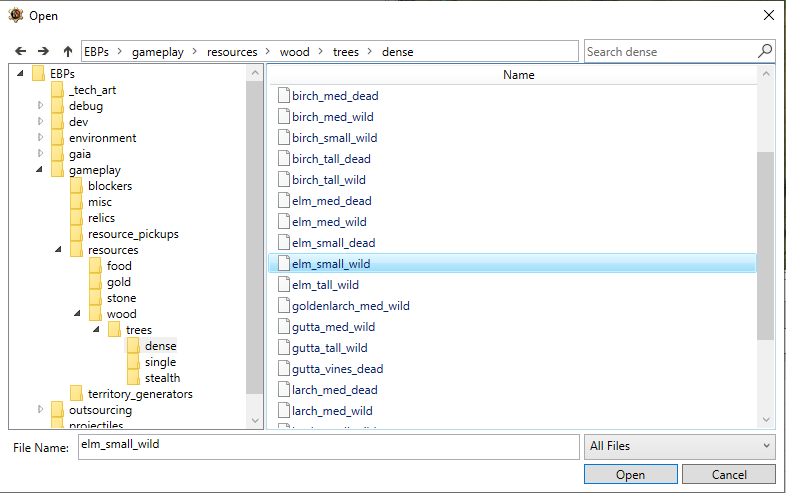Click the Cancel button

(x=729, y=474)
